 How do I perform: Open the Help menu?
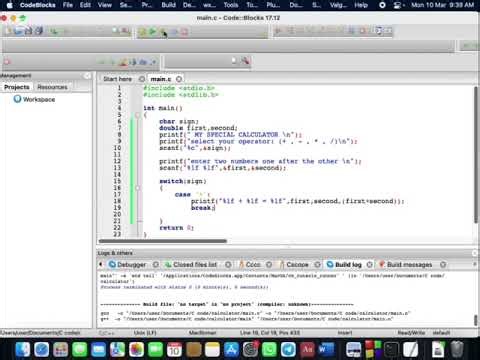(x=361, y=5)
